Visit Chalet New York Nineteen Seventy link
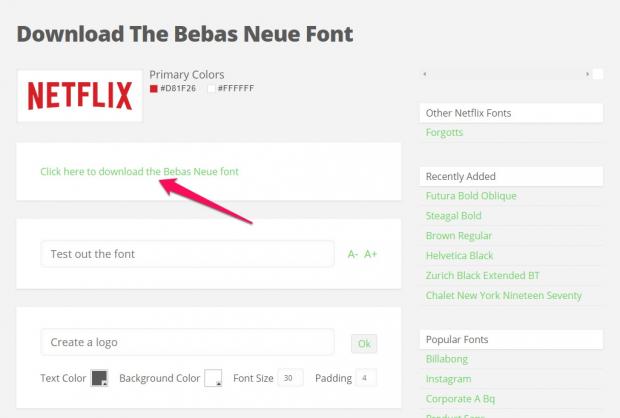 503,295
